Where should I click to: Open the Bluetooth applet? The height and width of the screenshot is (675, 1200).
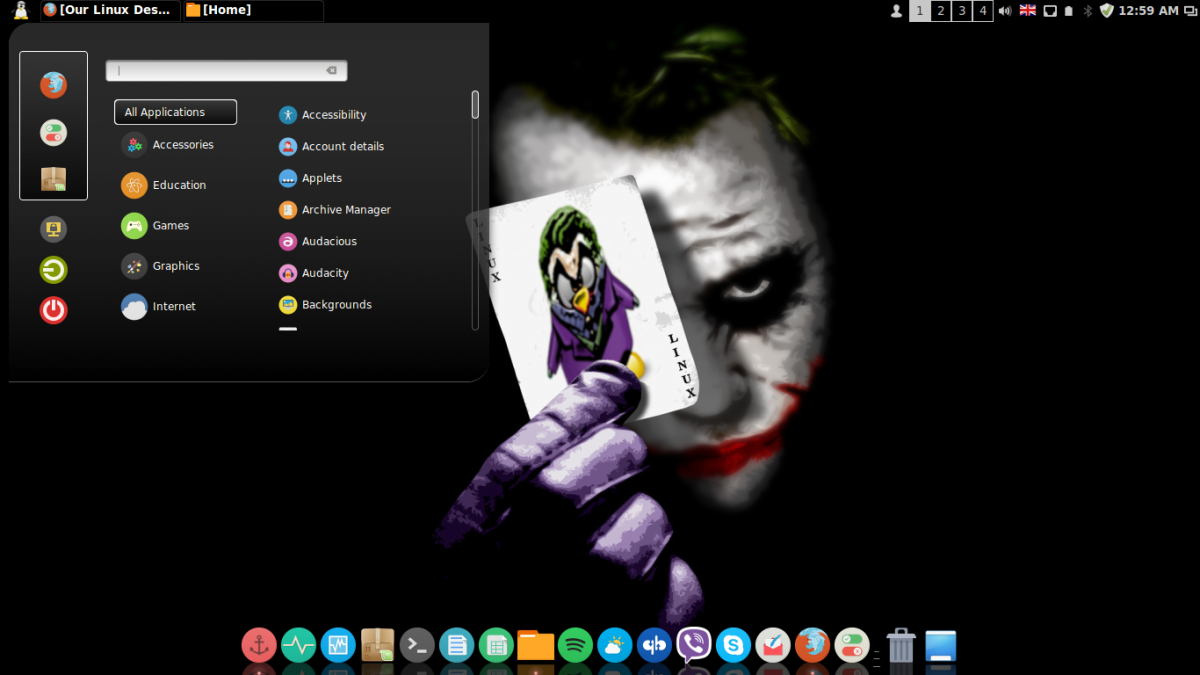tap(1088, 11)
